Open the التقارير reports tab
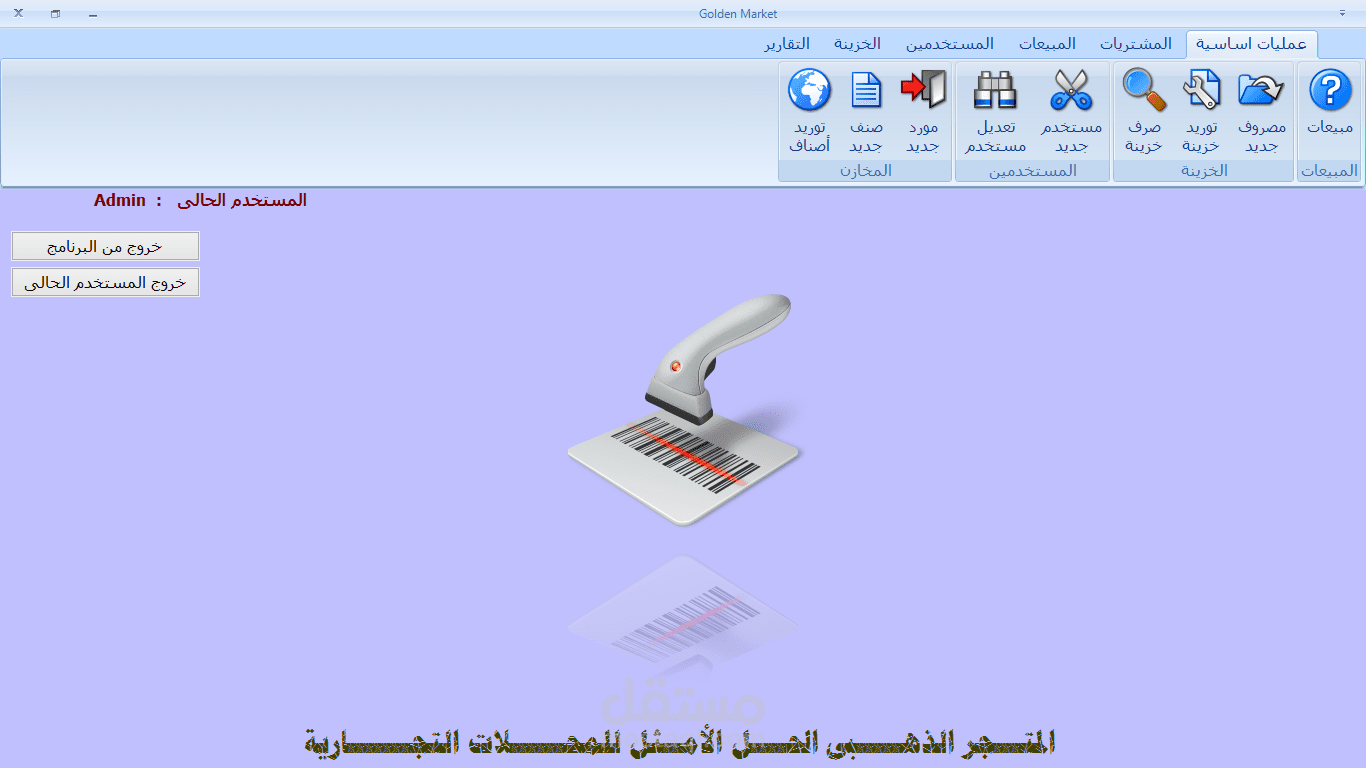This screenshot has width=1366, height=768. (x=787, y=44)
